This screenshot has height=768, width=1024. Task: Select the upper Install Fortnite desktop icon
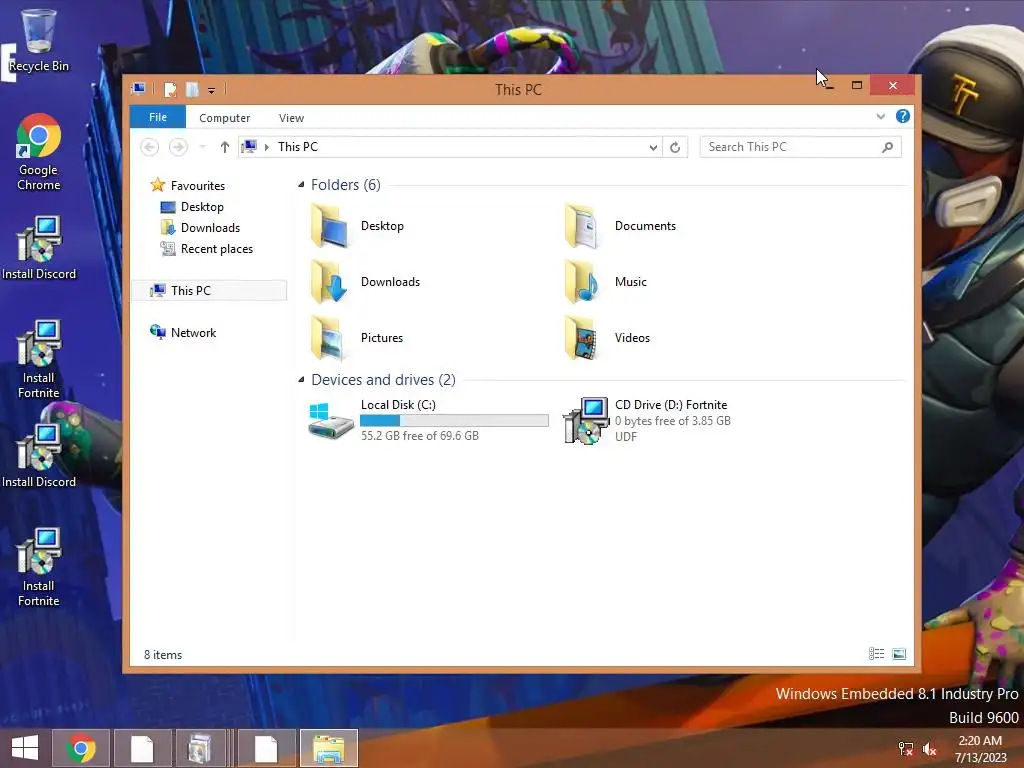[39, 359]
